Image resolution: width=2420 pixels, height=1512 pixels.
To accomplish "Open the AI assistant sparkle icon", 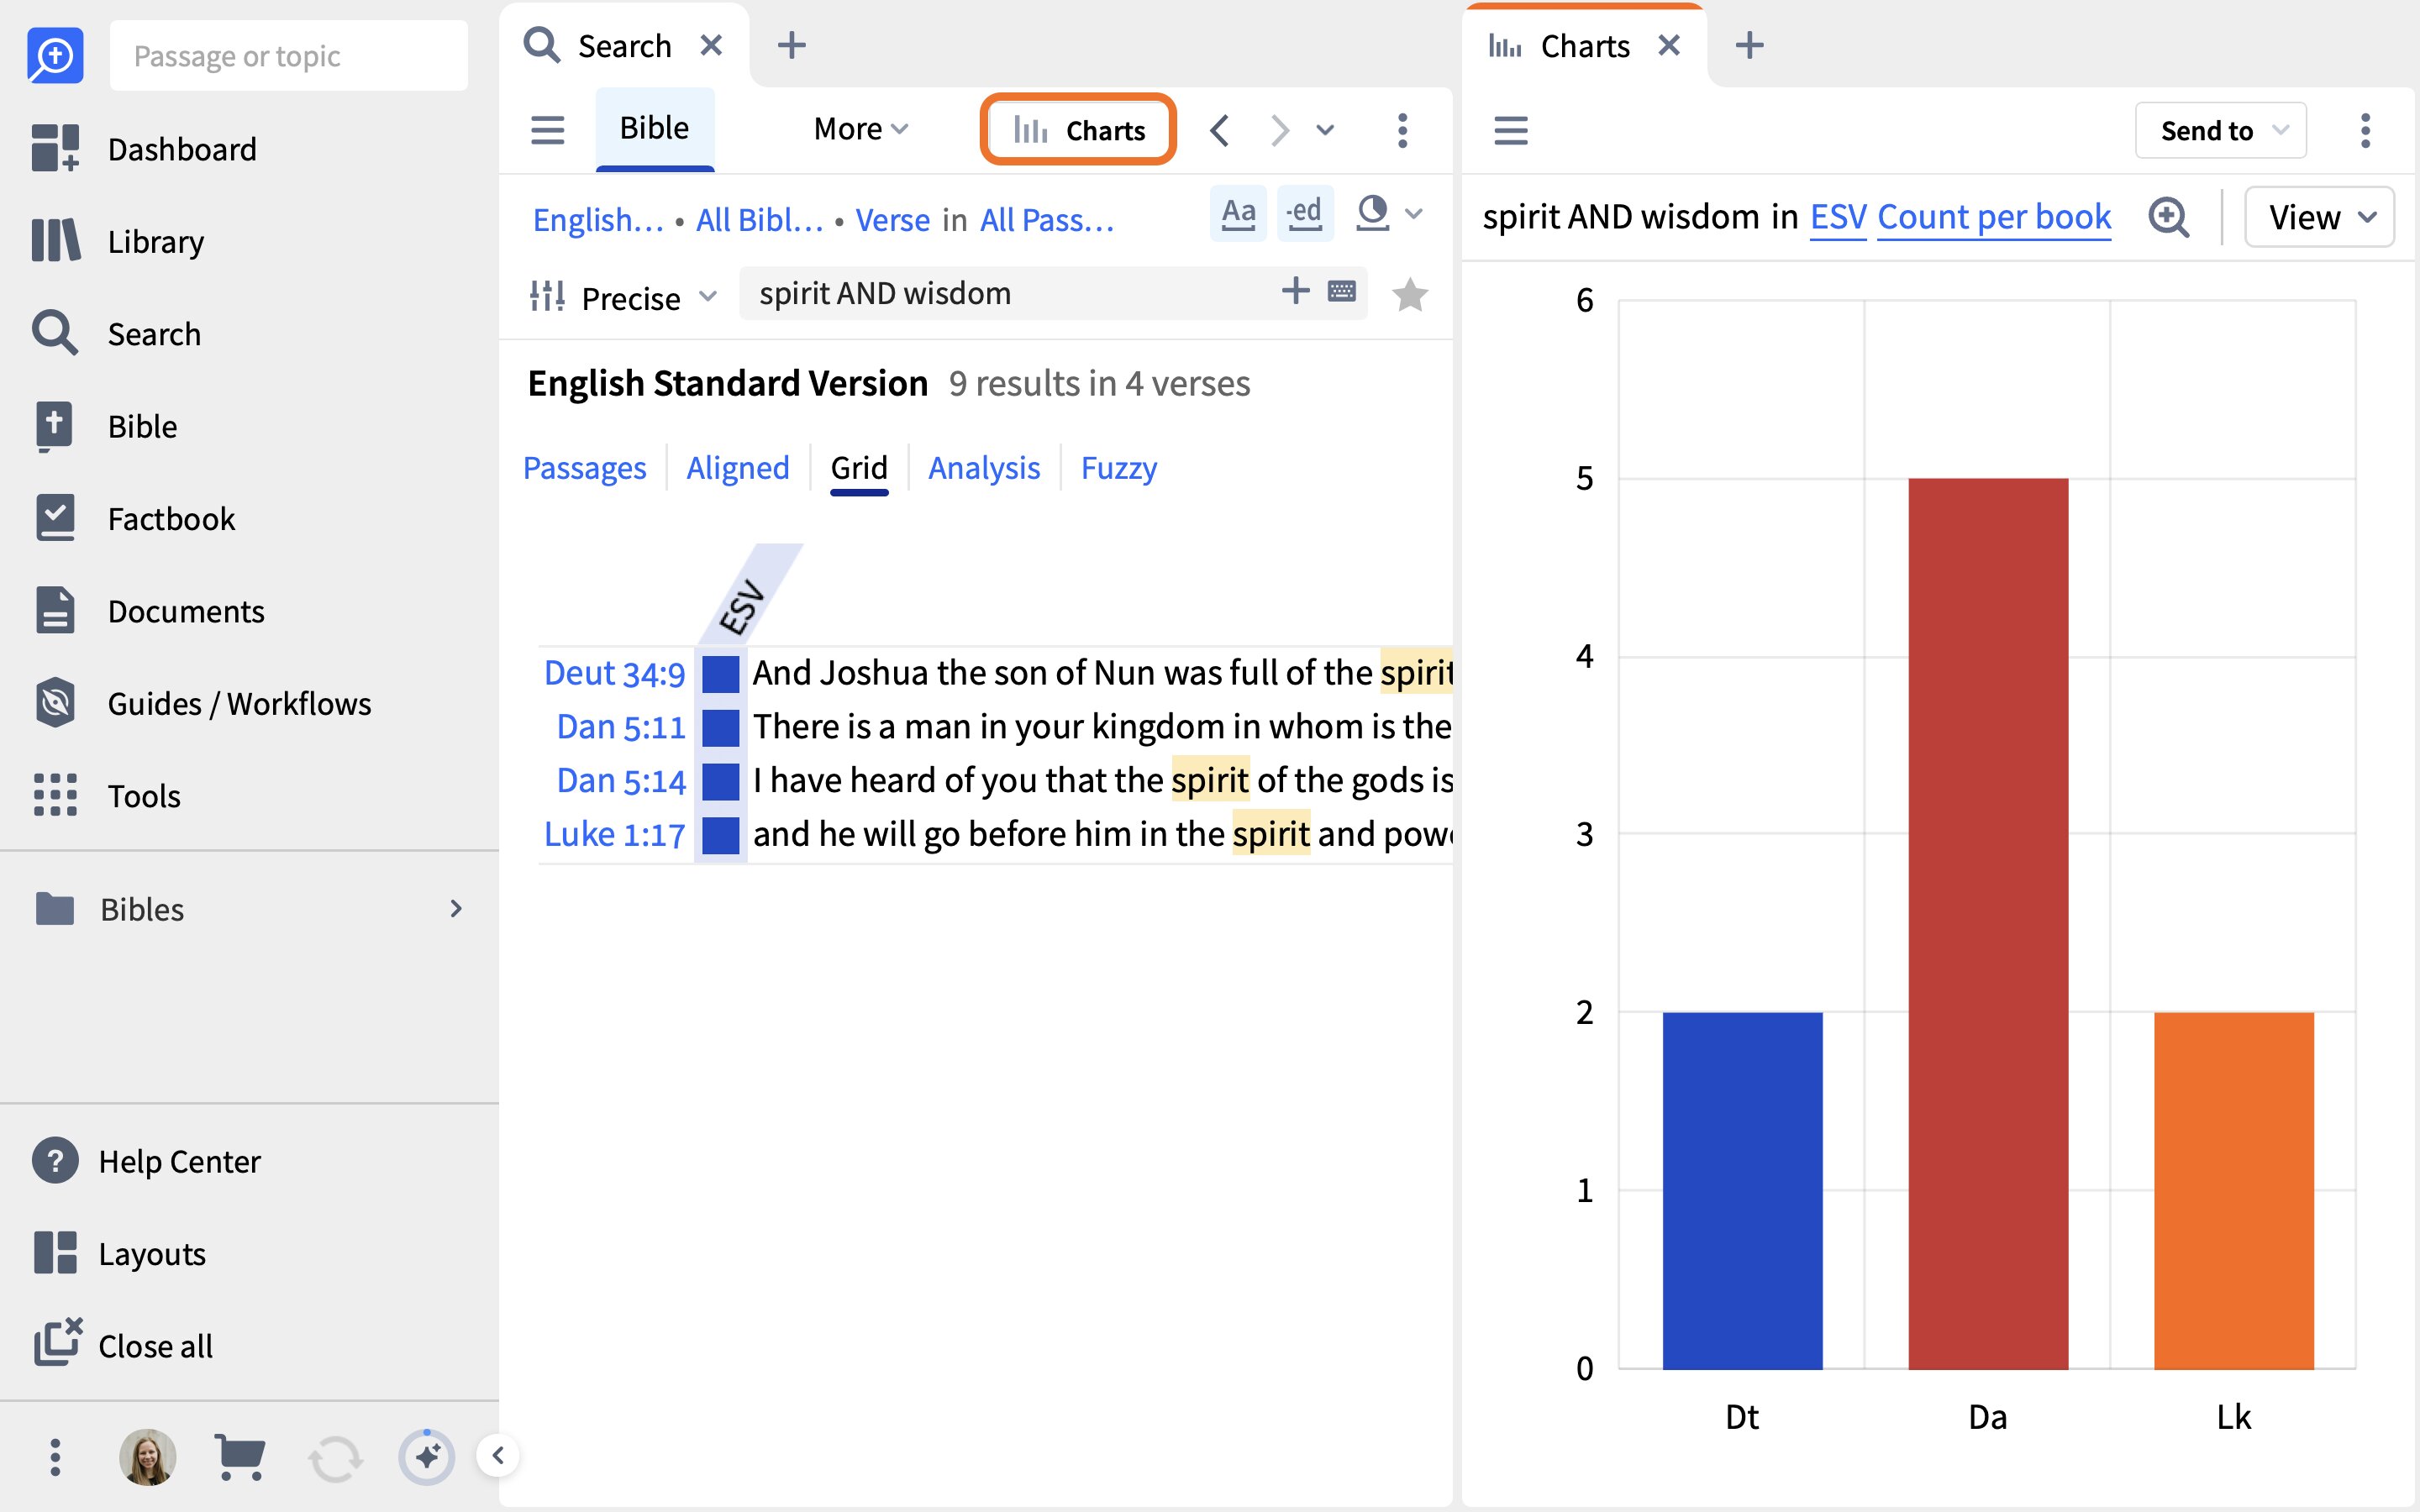I will [x=426, y=1457].
